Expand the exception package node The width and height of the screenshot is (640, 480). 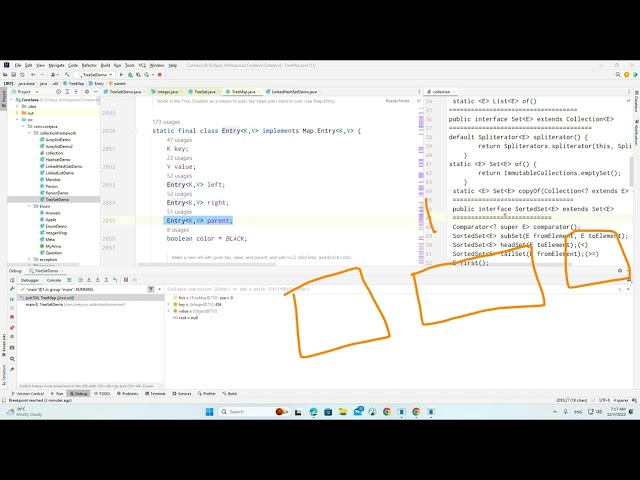click(x=29, y=260)
